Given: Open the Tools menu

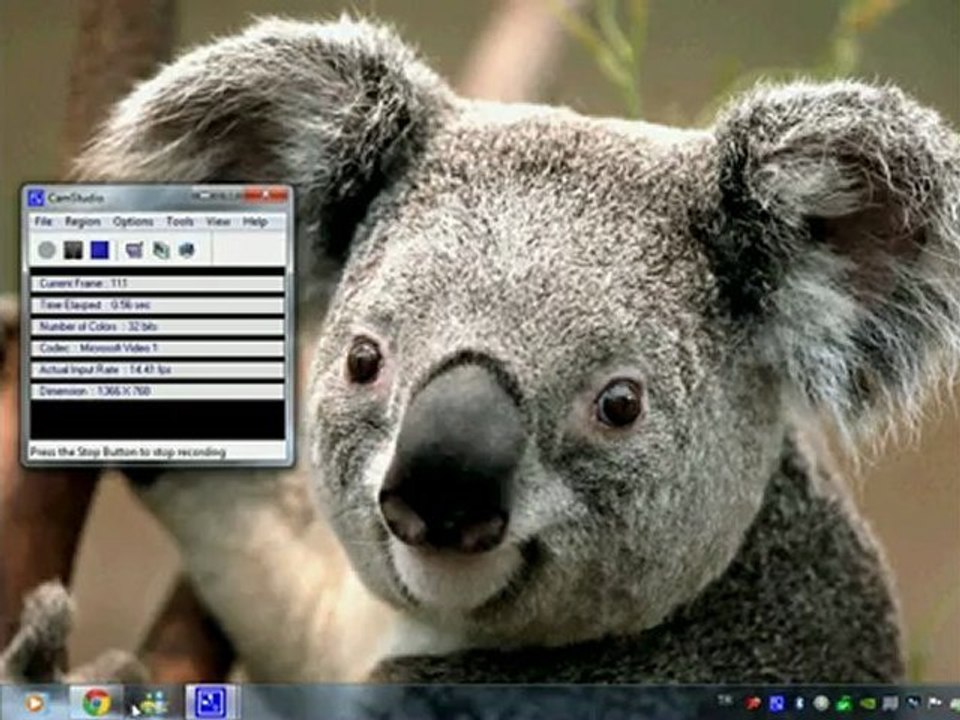Looking at the screenshot, I should pos(180,222).
